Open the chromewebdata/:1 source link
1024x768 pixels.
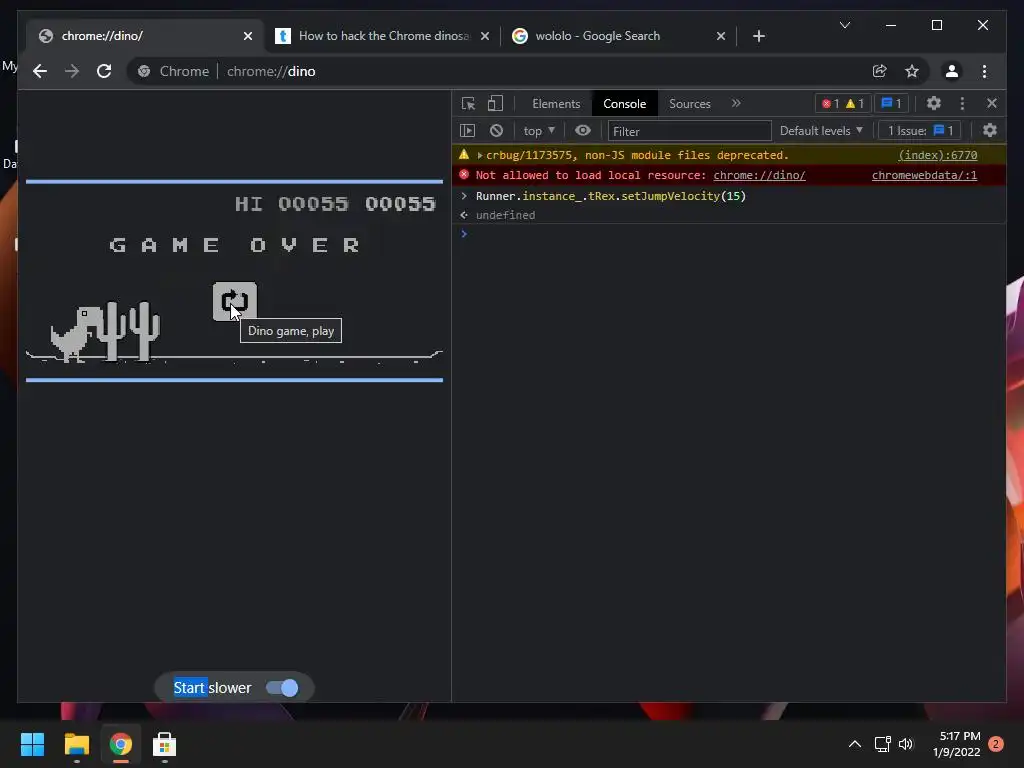(x=924, y=175)
